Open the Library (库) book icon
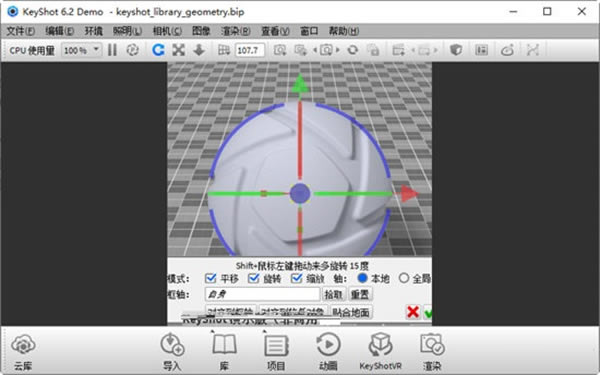 (224, 351)
